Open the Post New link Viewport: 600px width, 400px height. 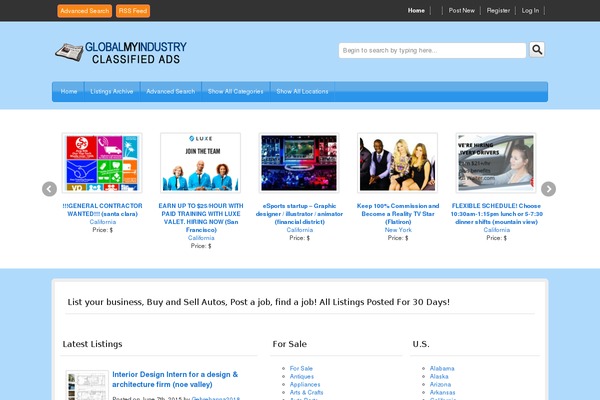(461, 11)
